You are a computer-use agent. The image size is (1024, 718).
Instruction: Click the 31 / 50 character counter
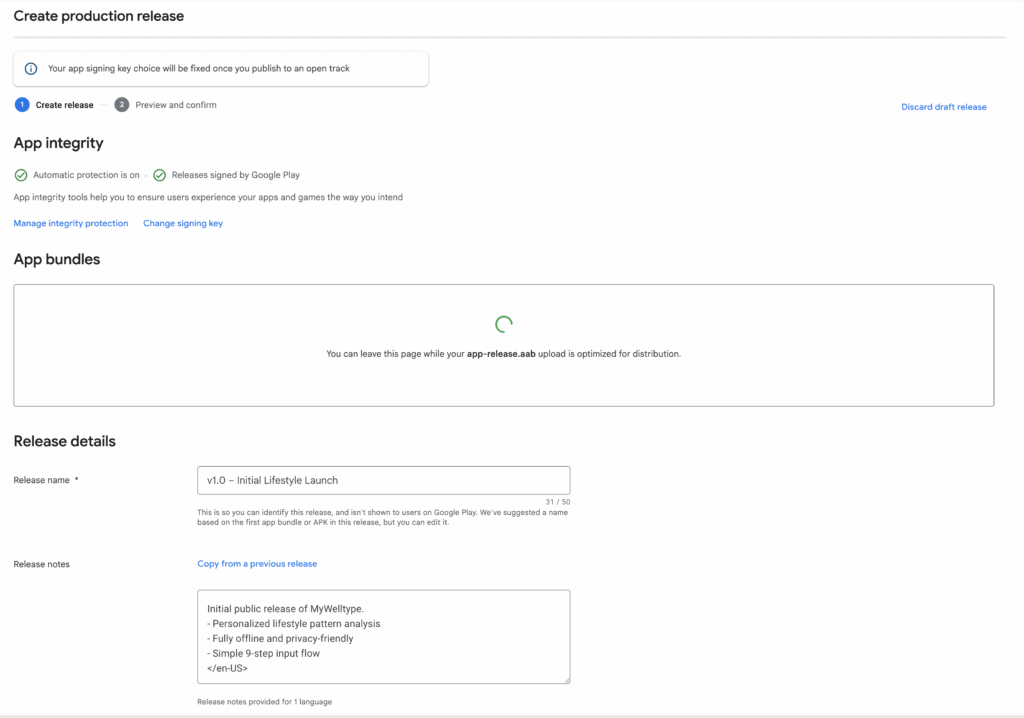(557, 502)
